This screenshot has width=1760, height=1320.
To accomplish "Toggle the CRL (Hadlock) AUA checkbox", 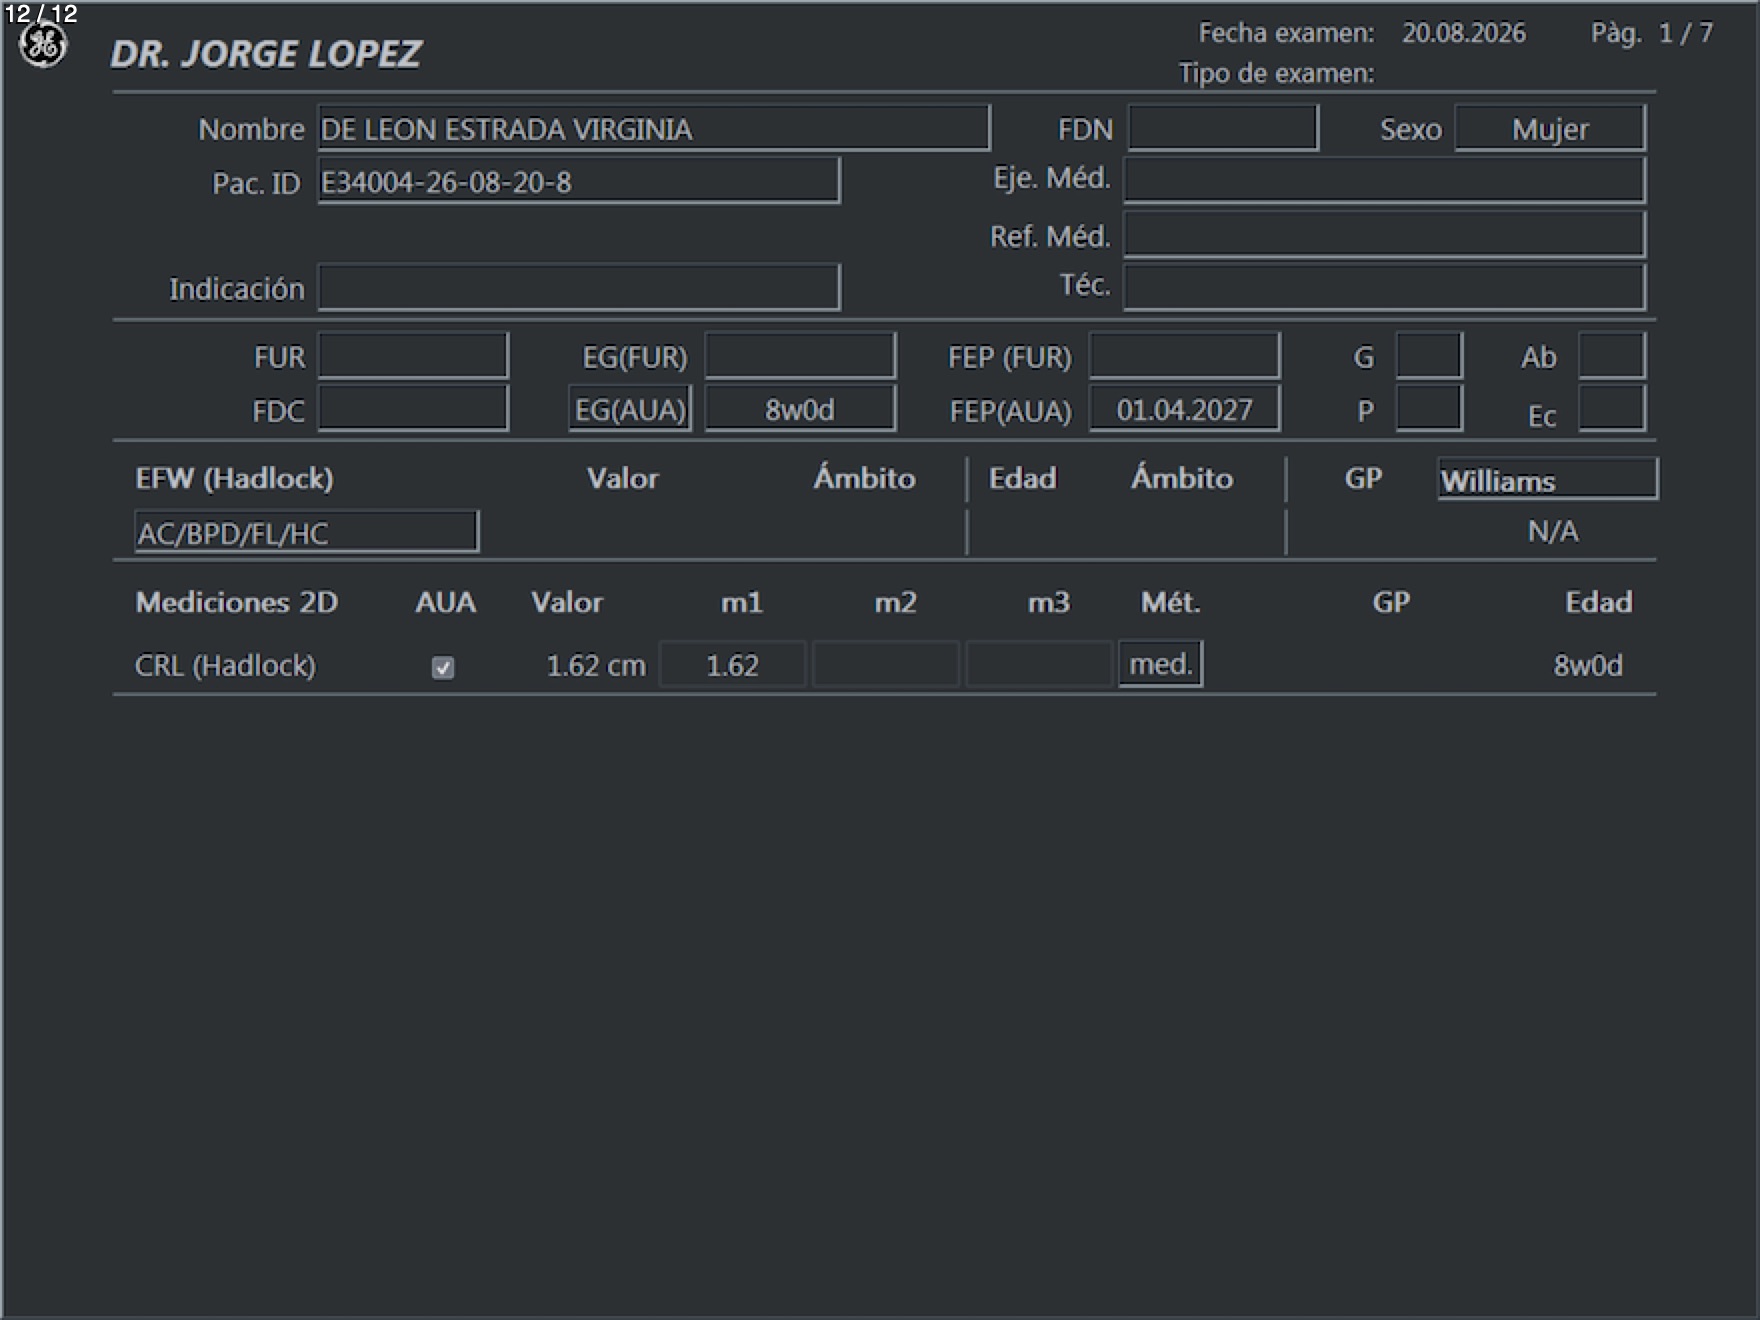I will pyautogui.click(x=443, y=667).
